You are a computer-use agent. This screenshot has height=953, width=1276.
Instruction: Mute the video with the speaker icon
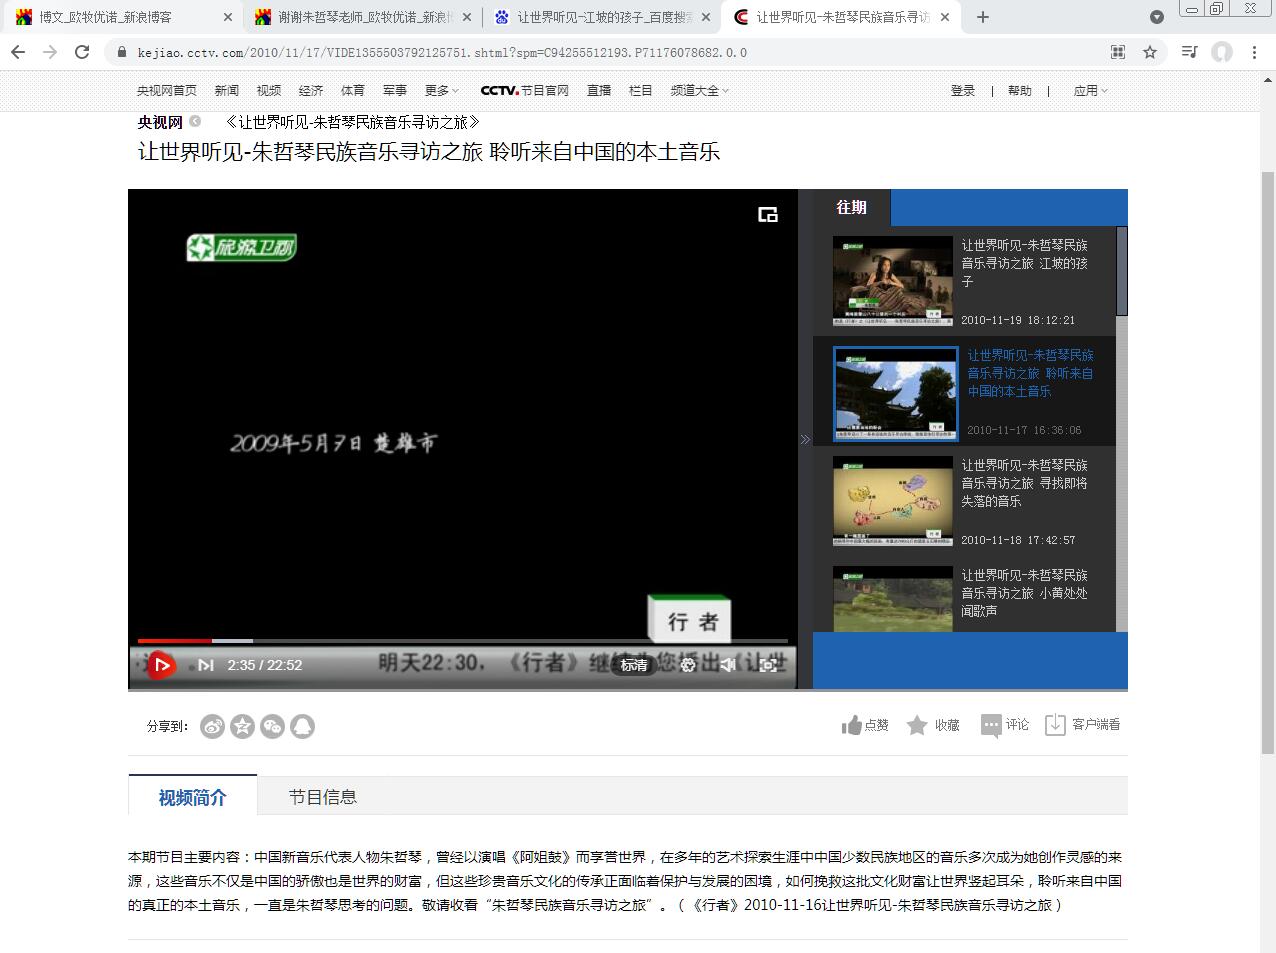click(728, 665)
